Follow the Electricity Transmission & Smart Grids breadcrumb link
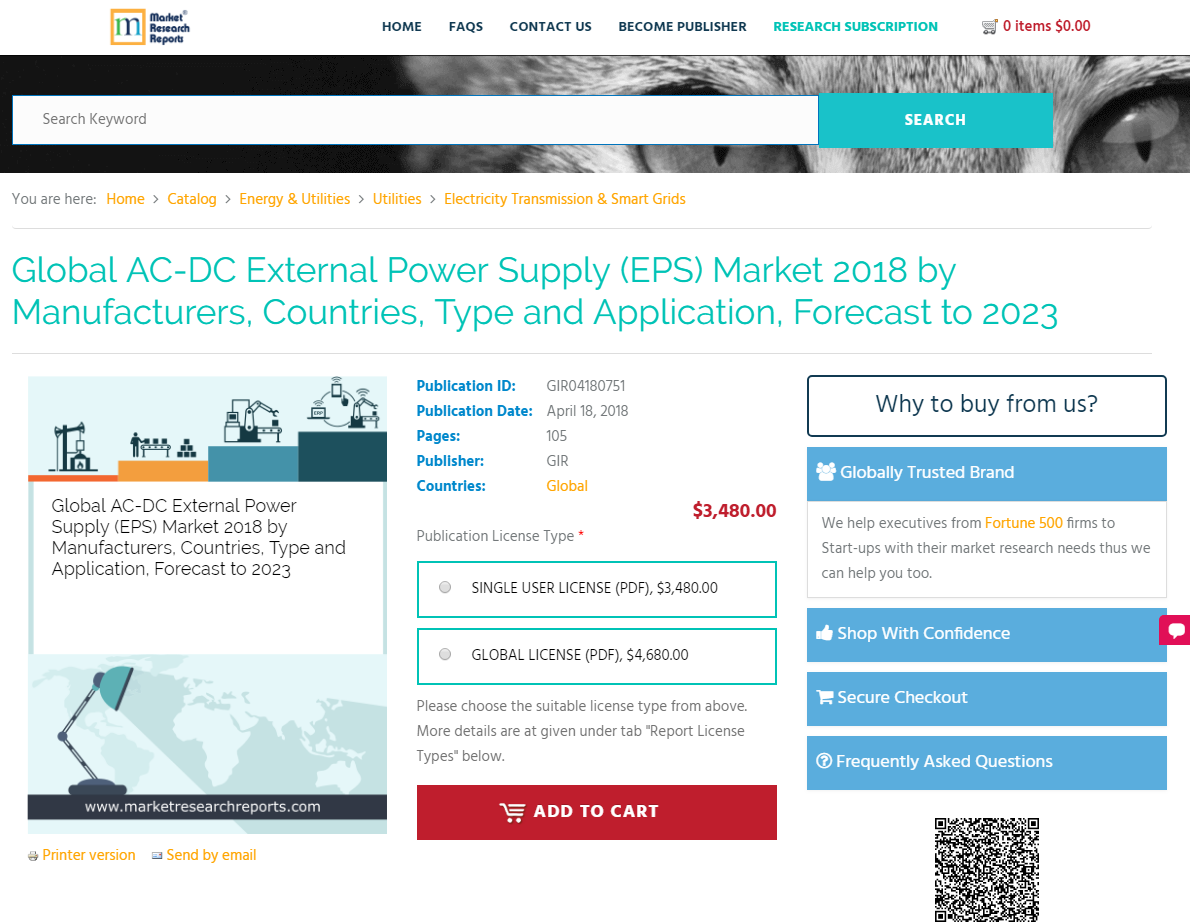The image size is (1190, 924). coord(564,199)
